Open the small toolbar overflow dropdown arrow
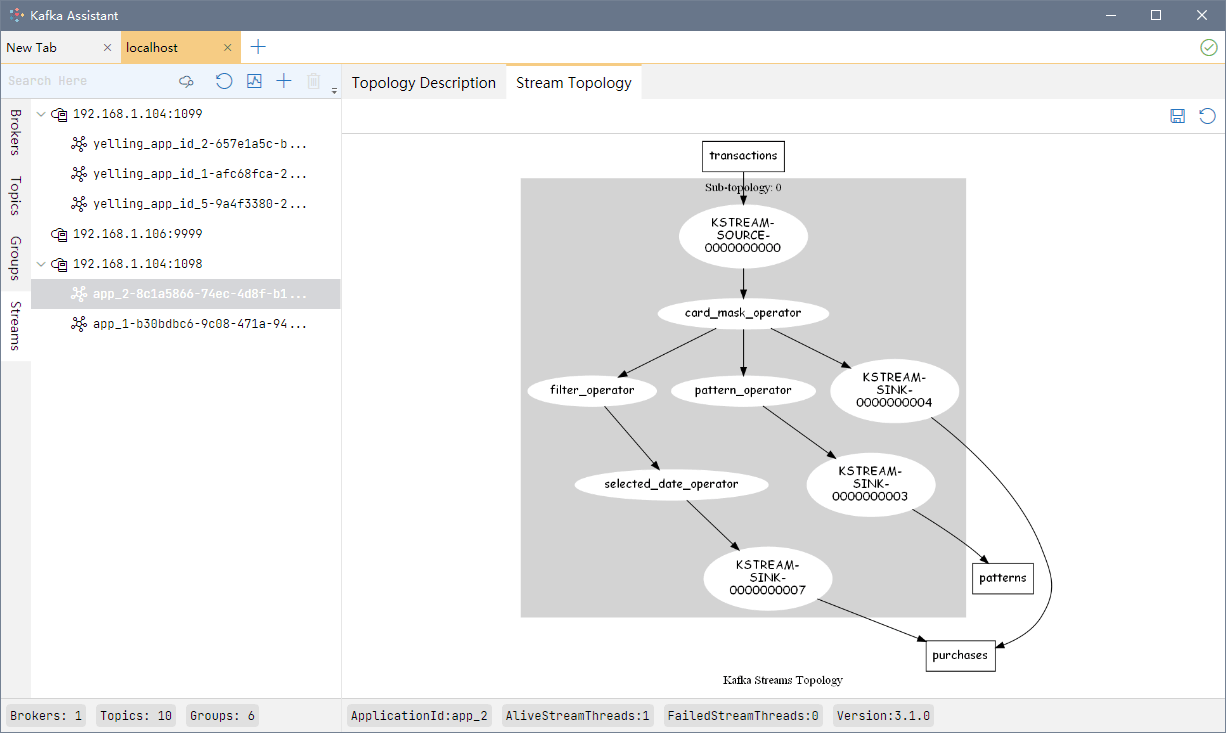1226x733 pixels. [x=334, y=90]
